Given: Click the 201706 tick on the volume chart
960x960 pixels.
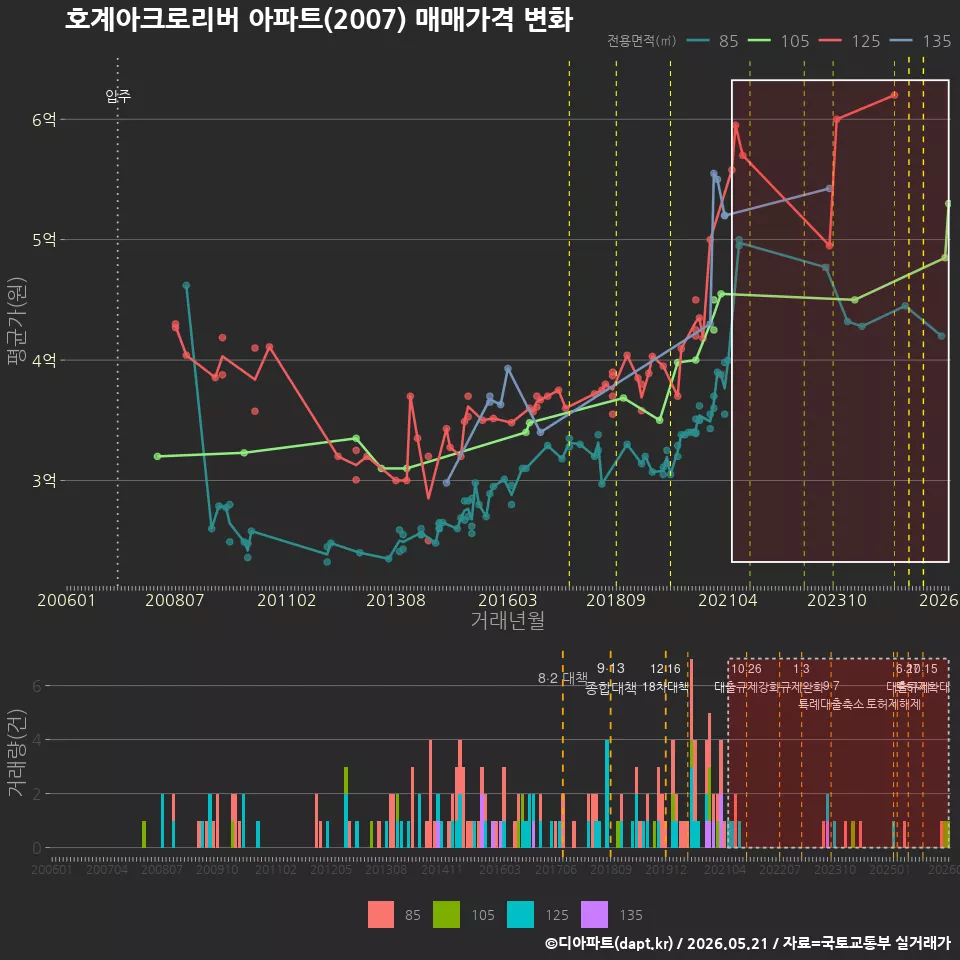Looking at the screenshot, I should click(556, 869).
